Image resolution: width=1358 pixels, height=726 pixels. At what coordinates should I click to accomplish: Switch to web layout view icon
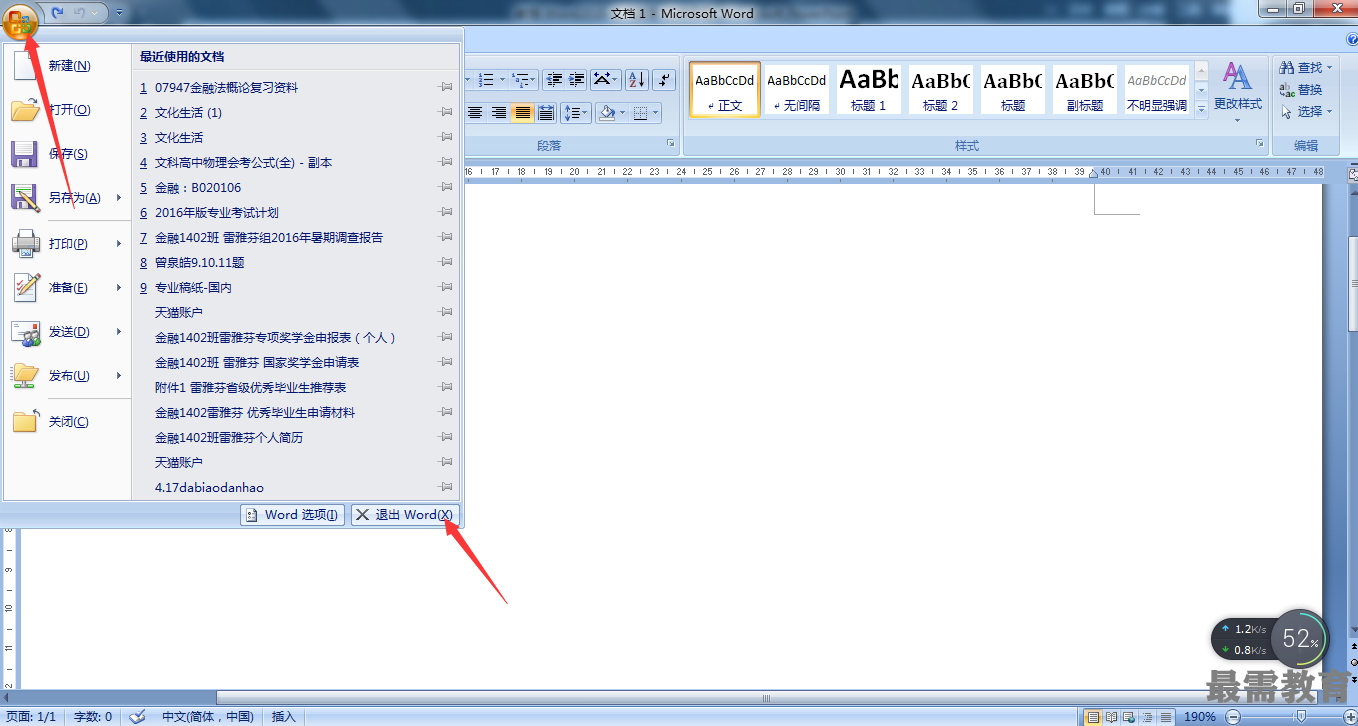[1128, 716]
